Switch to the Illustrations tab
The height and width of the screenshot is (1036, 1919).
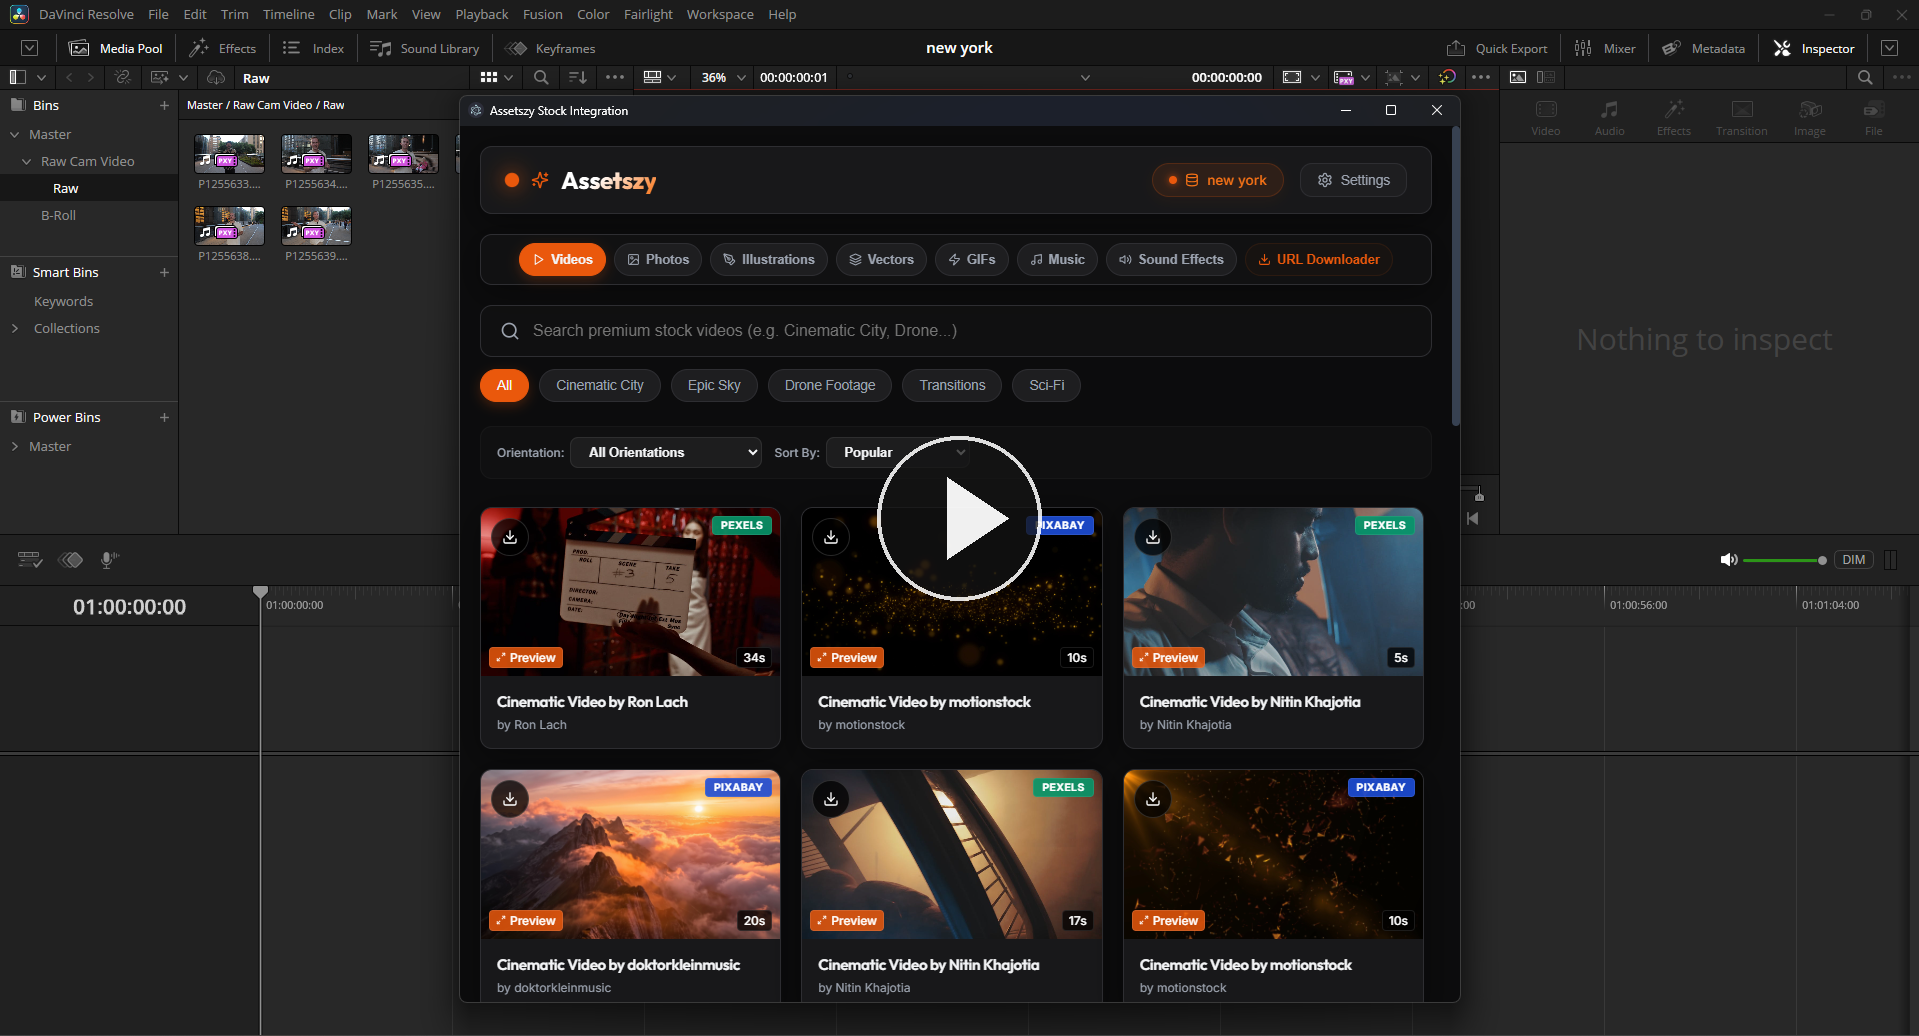click(769, 259)
